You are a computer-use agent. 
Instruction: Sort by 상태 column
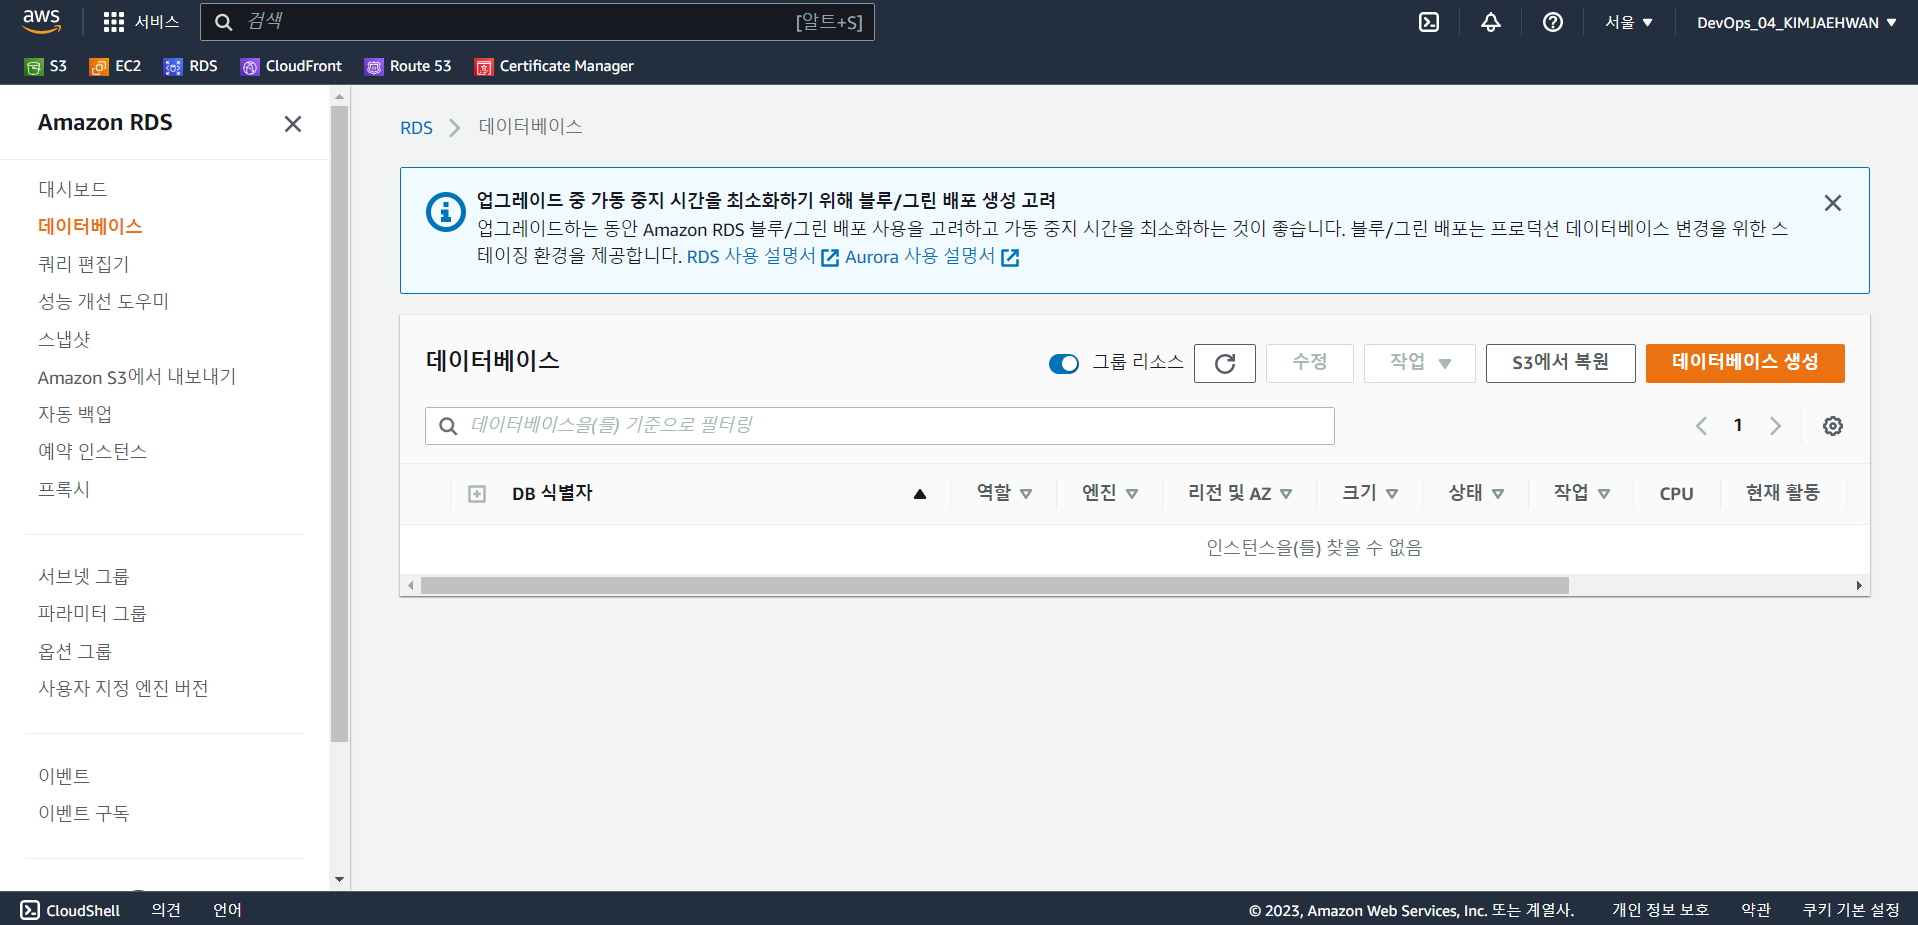1477,493
